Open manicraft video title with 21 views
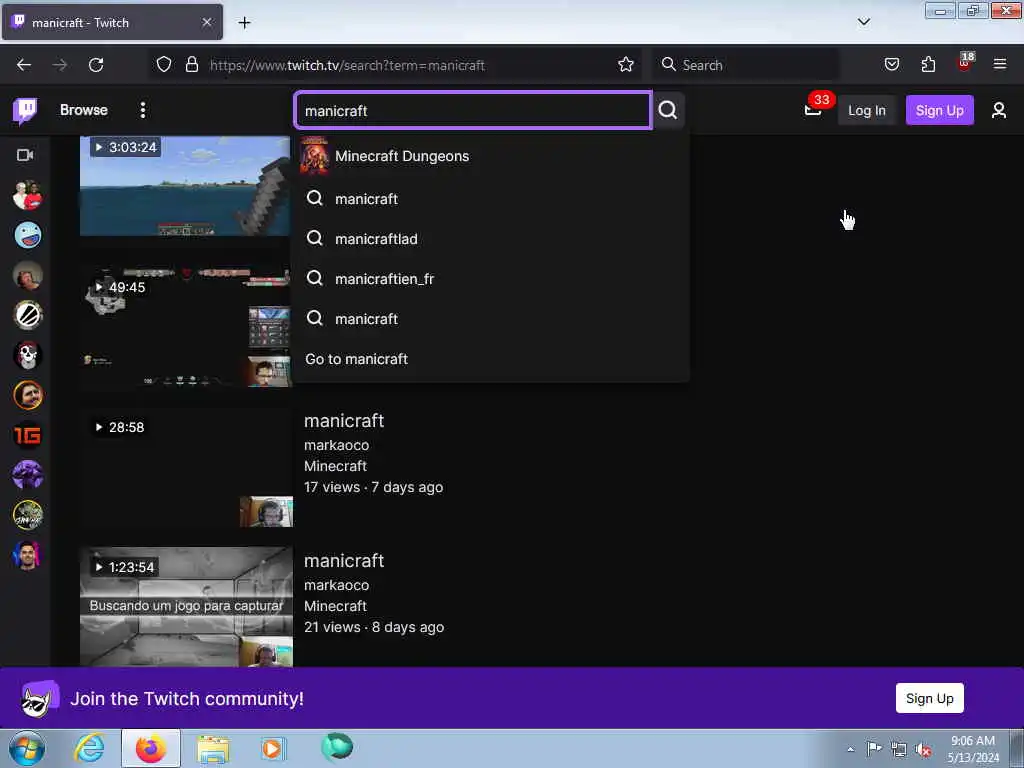1024x768 pixels. pyautogui.click(x=344, y=561)
